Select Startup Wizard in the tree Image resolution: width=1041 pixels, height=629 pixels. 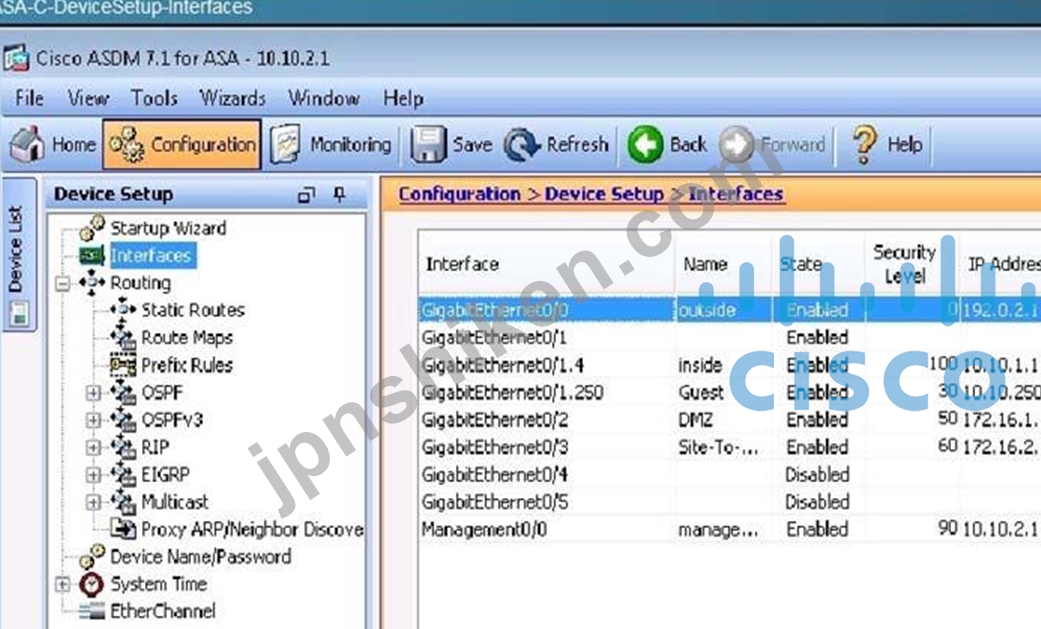(x=168, y=228)
